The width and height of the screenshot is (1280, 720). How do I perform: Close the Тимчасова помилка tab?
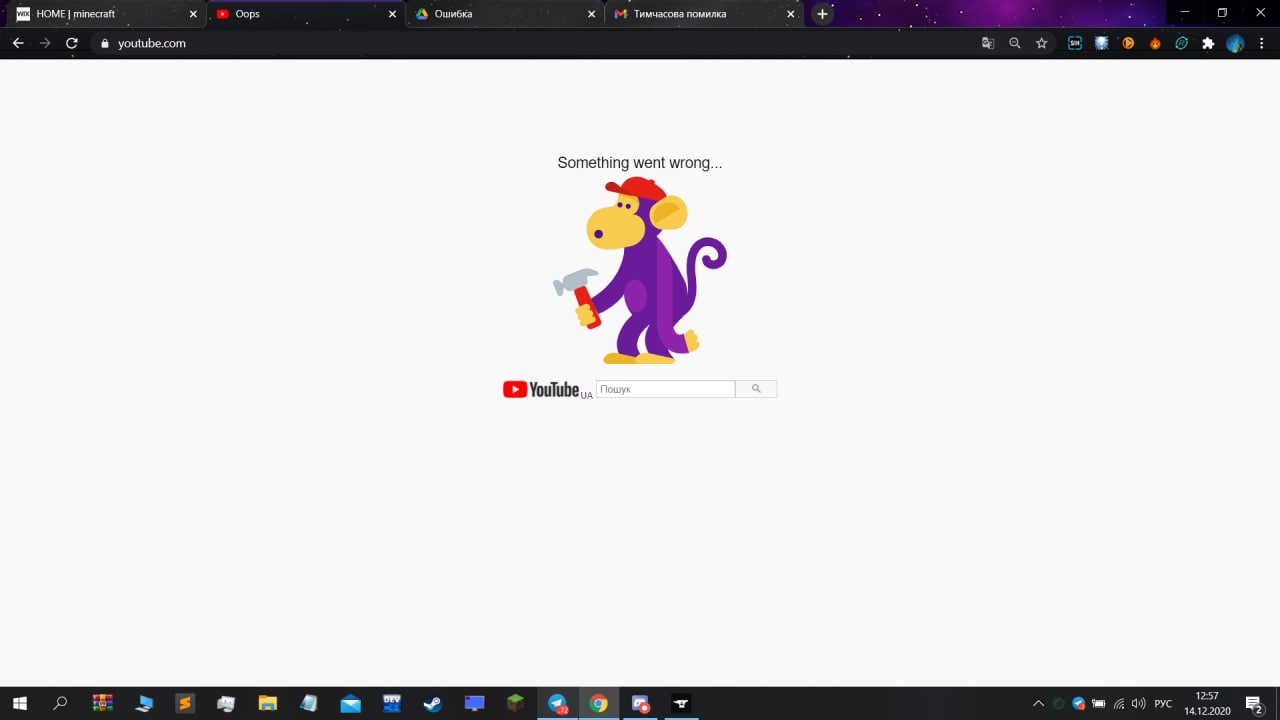(791, 14)
